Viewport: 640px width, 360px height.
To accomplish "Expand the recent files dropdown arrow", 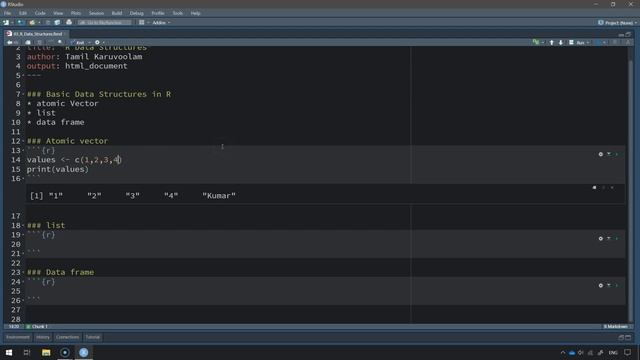I will click(39, 22).
